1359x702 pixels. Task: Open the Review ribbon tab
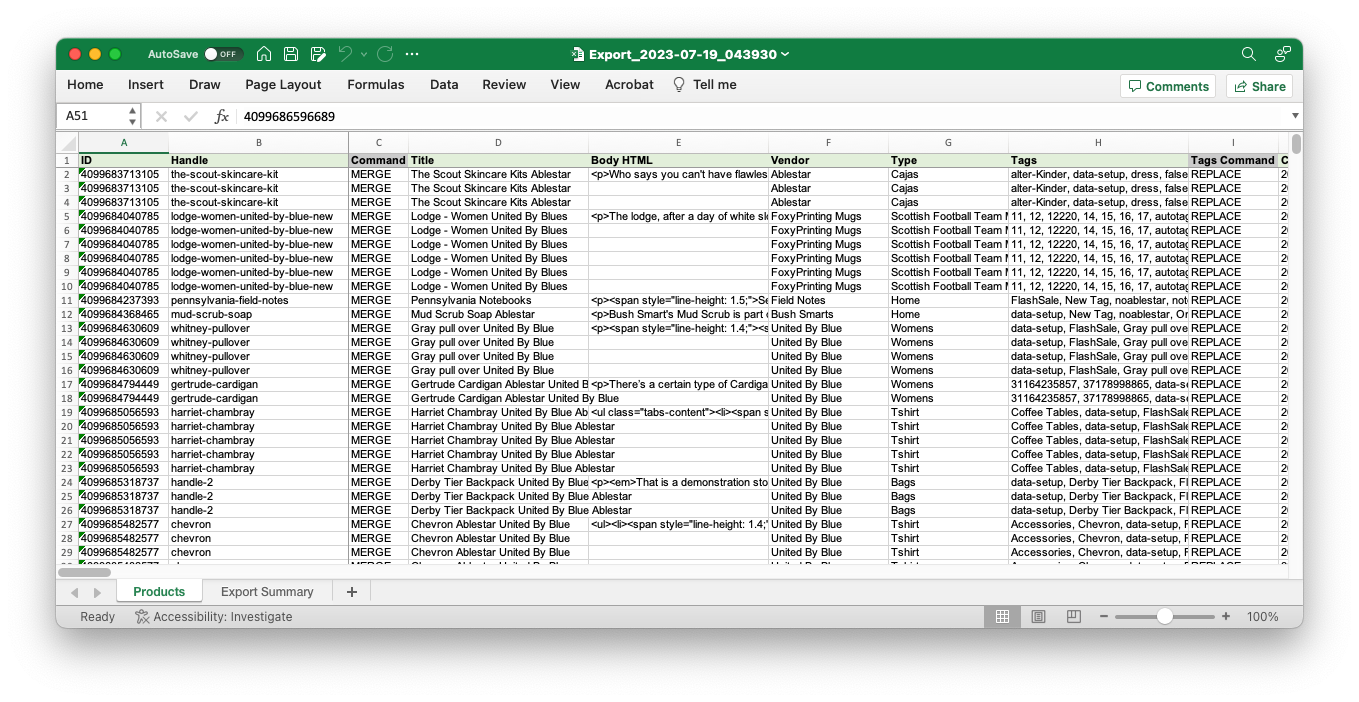[x=504, y=85]
